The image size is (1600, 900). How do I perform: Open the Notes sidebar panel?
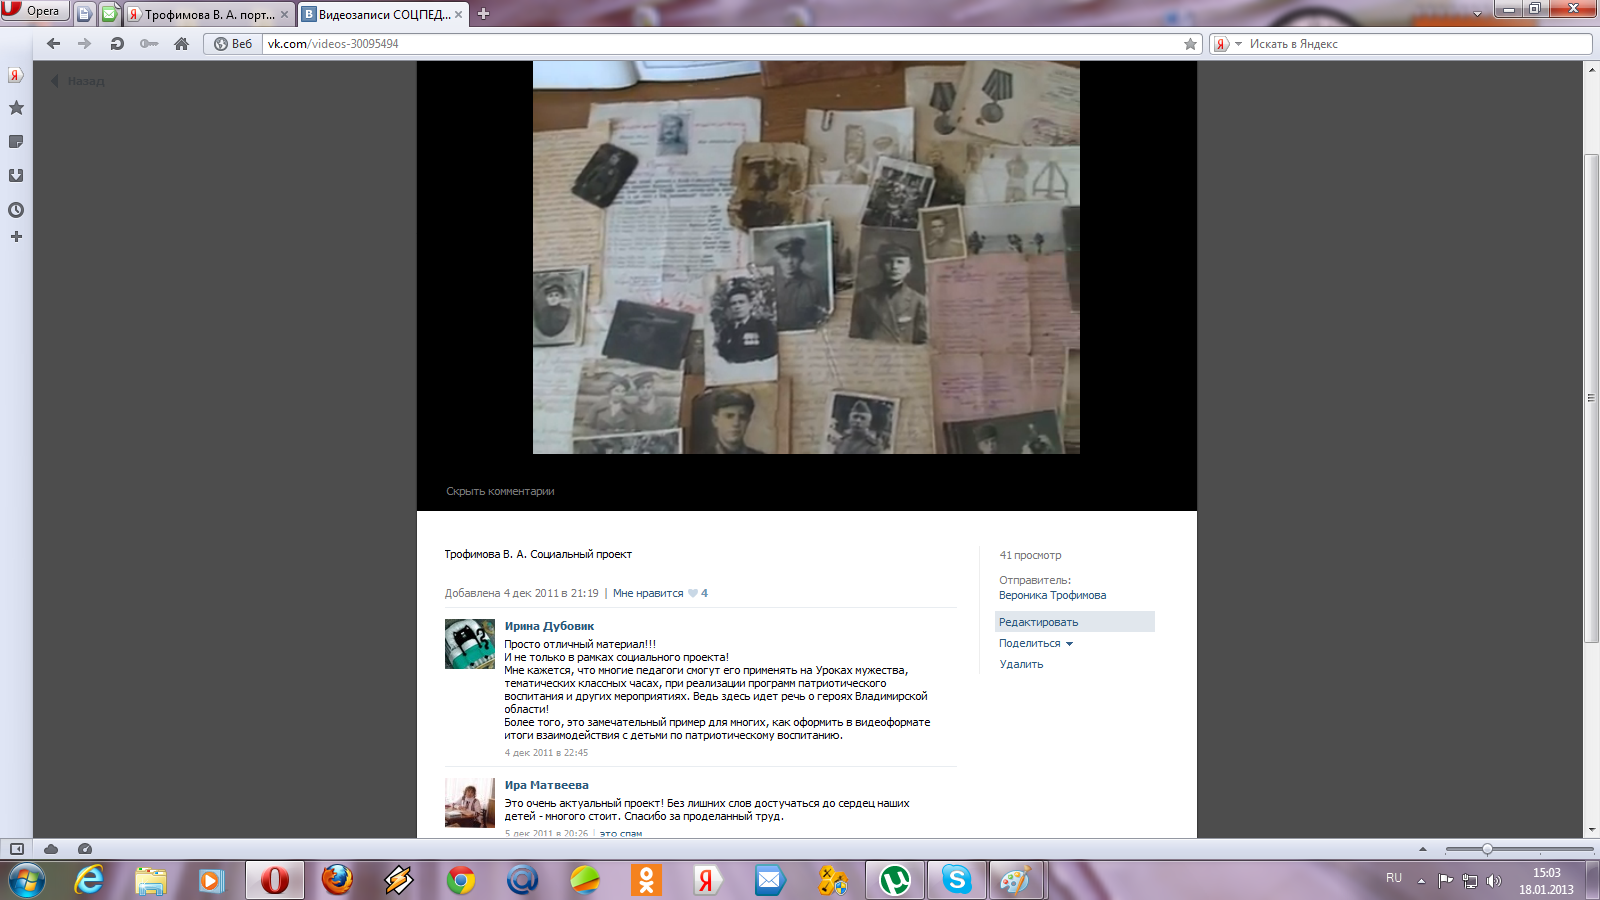pos(16,142)
